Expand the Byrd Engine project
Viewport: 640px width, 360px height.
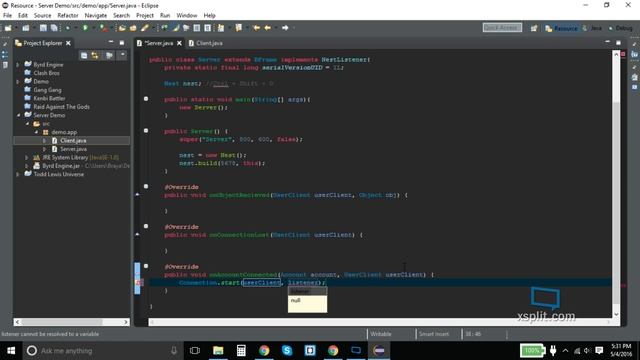tap(18, 64)
